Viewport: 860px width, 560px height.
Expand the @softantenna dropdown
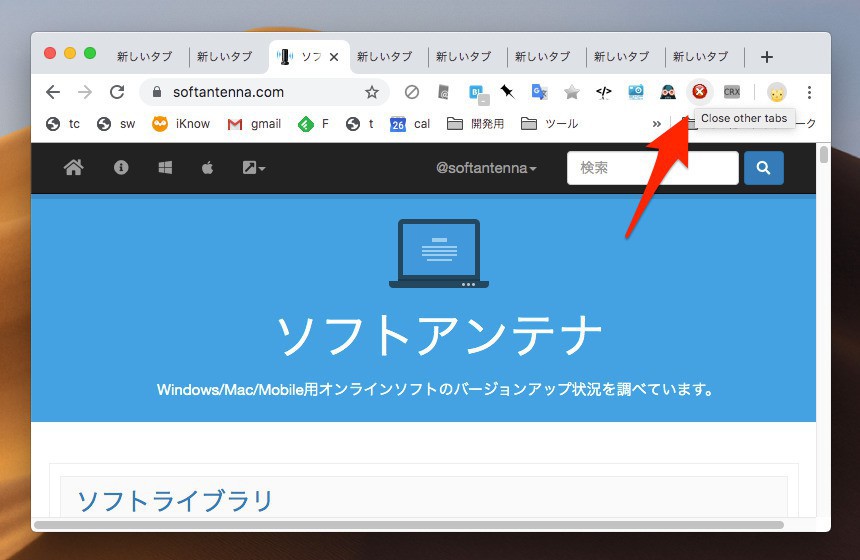[x=486, y=168]
